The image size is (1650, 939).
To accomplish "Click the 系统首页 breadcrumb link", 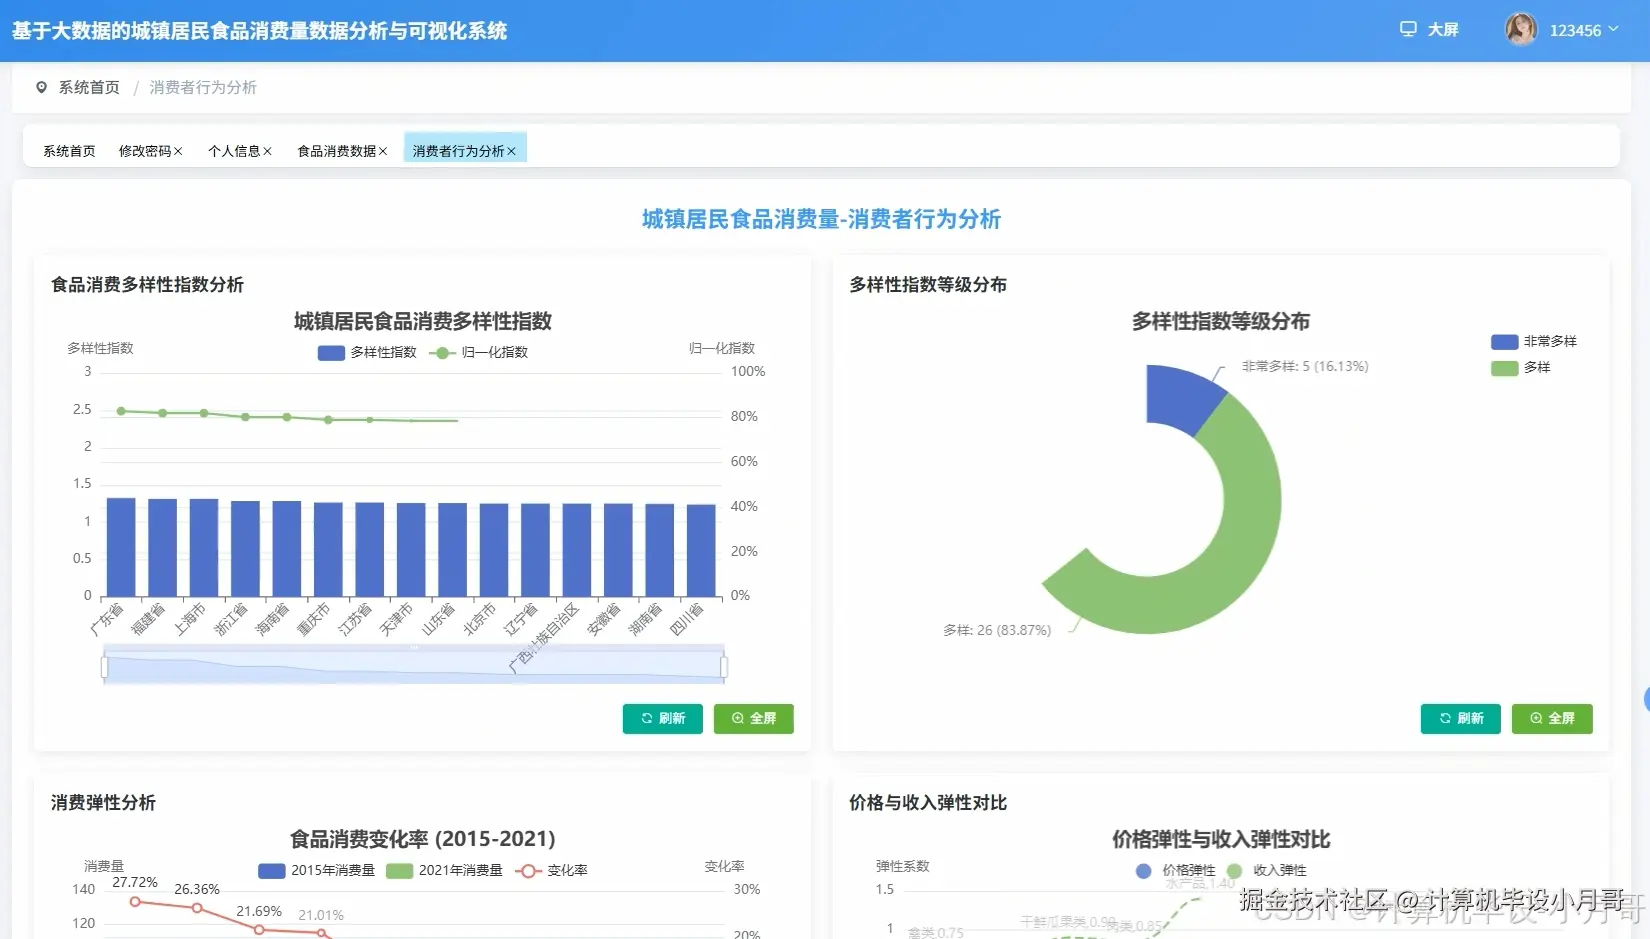I will coord(89,87).
